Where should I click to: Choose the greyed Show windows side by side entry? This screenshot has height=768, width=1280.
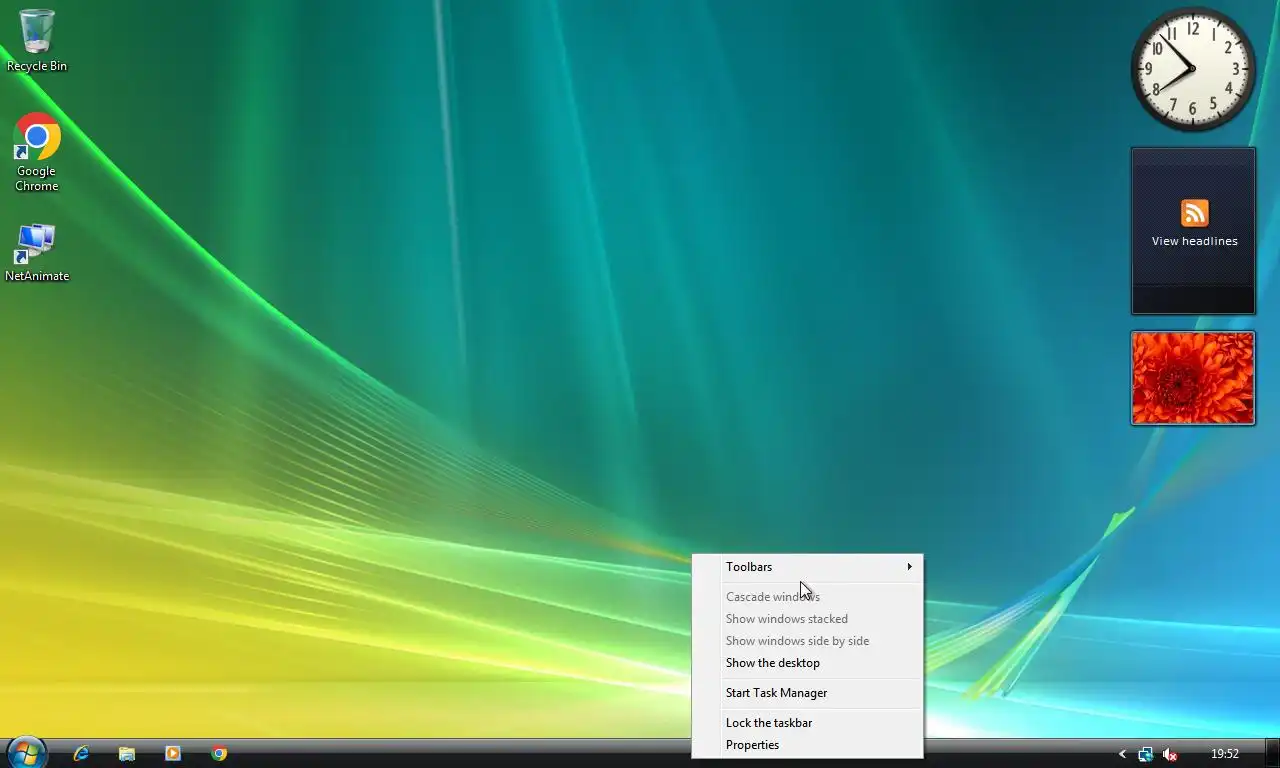(808, 641)
